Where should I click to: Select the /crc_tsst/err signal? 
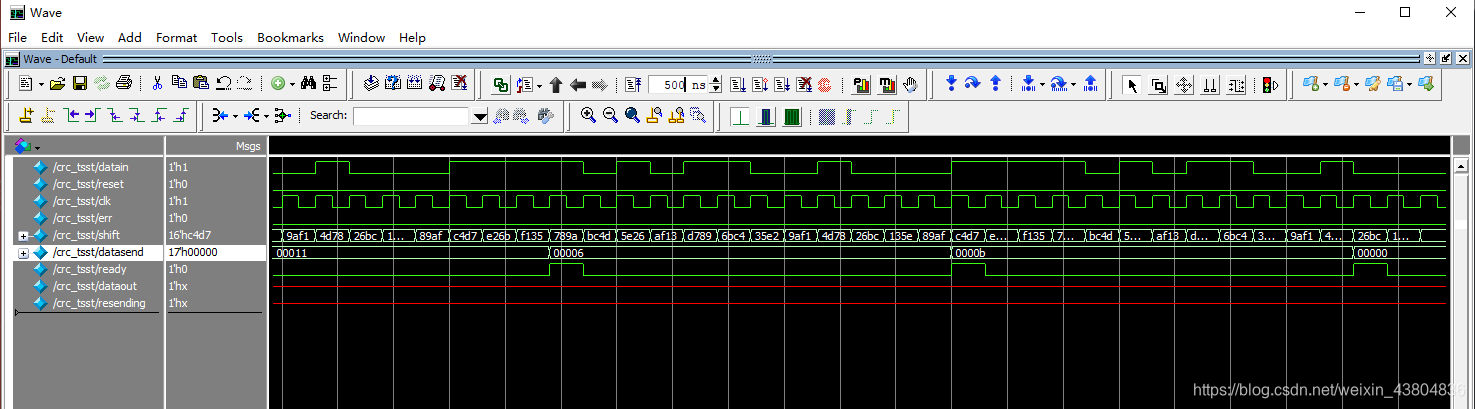coord(82,218)
